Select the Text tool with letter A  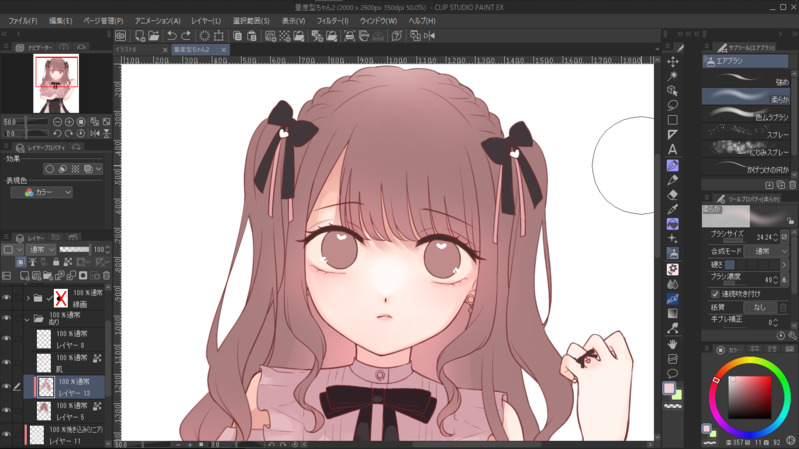coord(673,149)
